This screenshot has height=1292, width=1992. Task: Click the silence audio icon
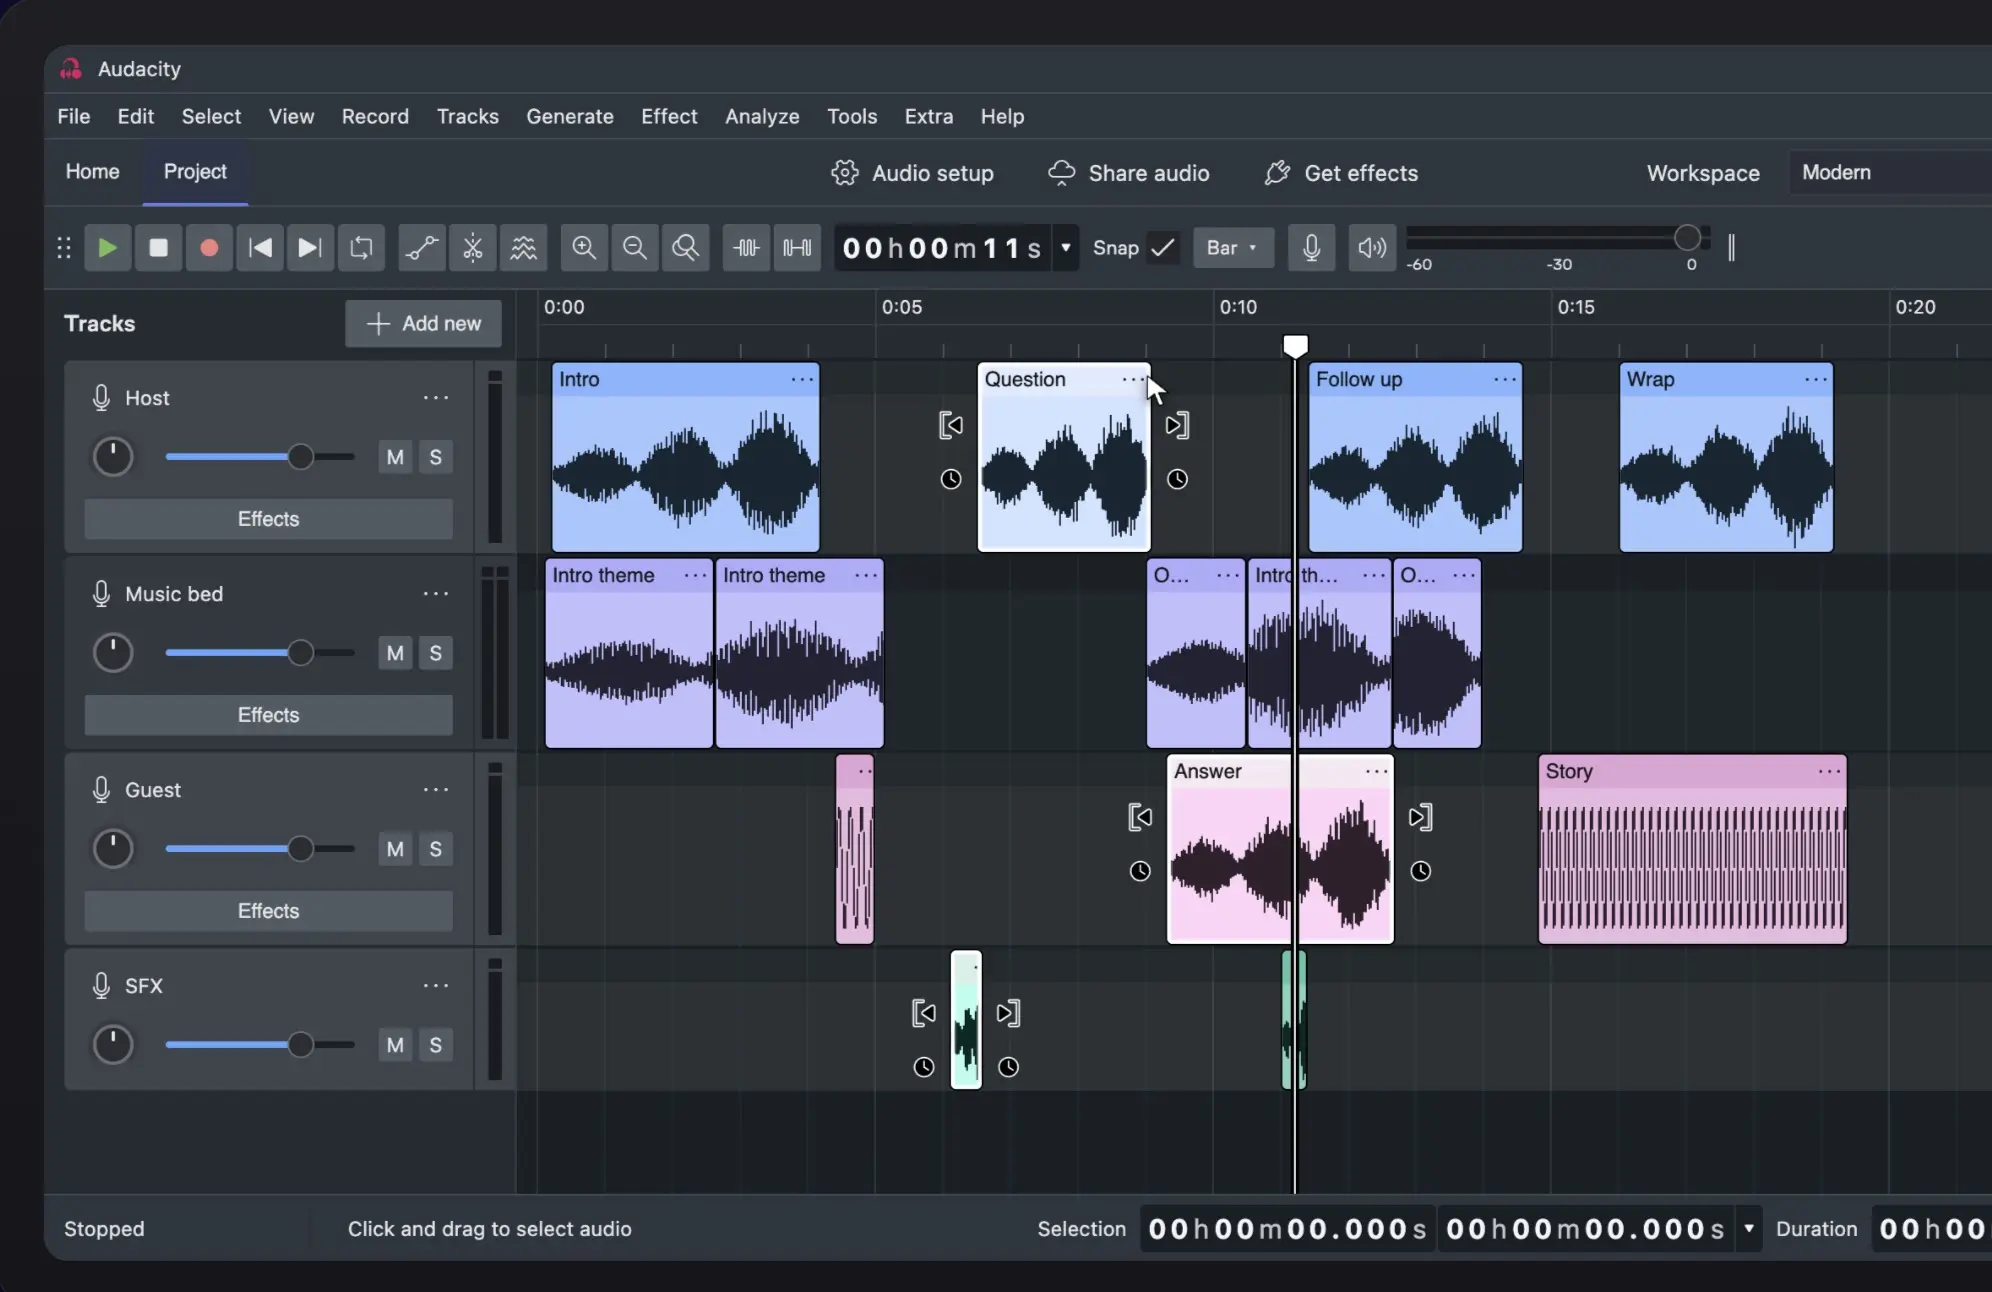pyautogui.click(x=797, y=248)
